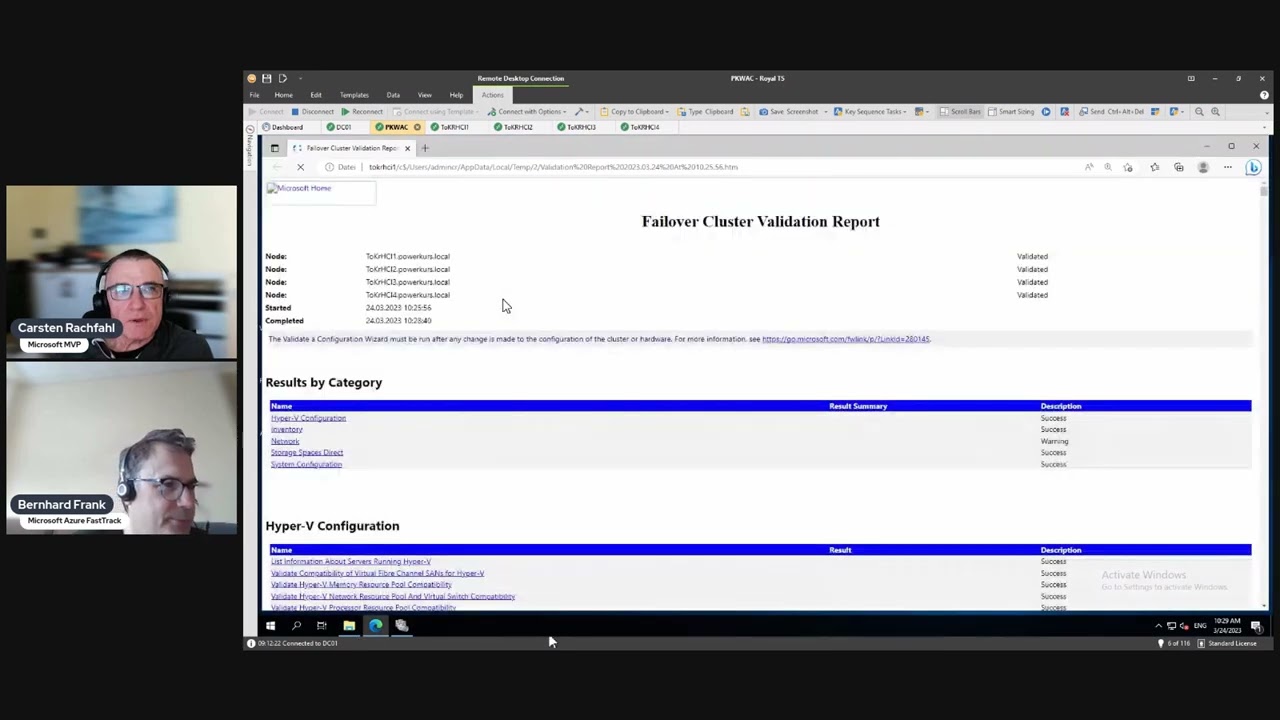Close the Failover Cluster Validation Report tab

(x=407, y=148)
